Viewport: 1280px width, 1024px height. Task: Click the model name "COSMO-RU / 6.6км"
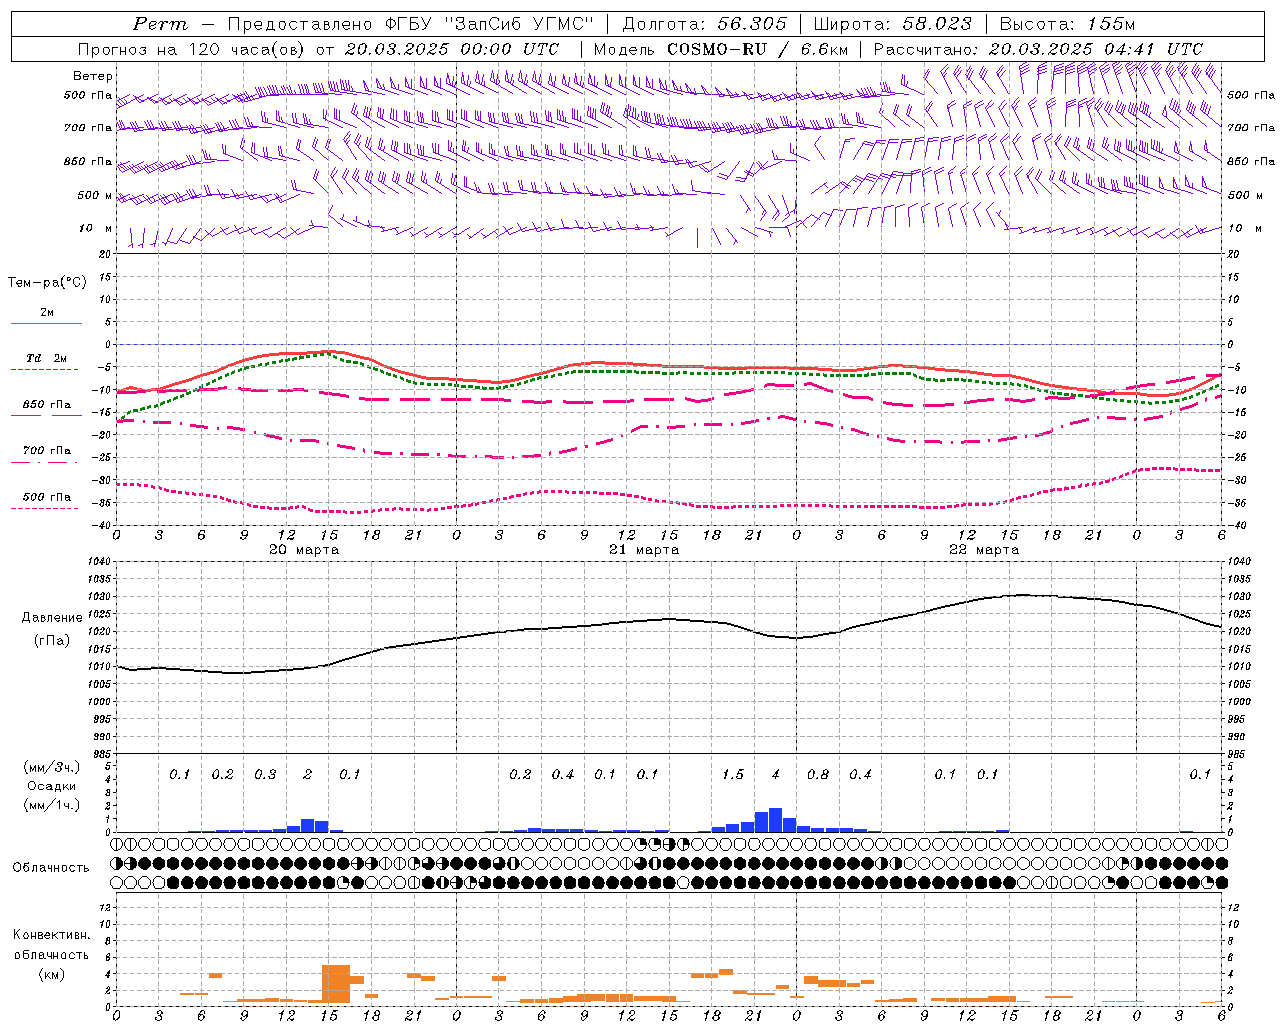click(x=758, y=49)
